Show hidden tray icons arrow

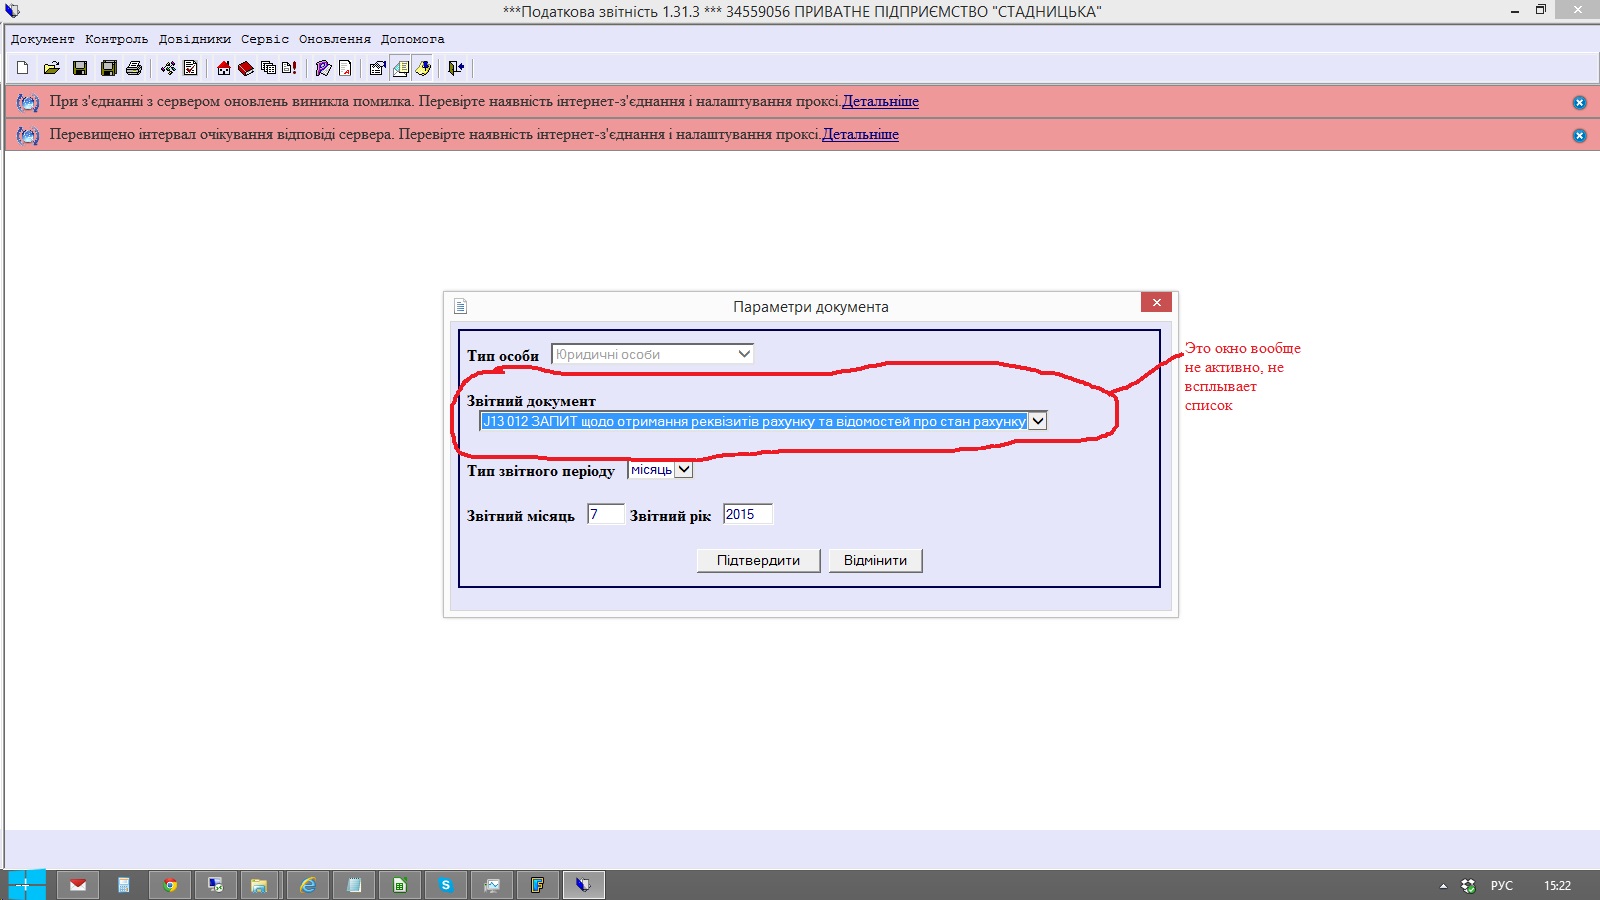[1443, 886]
